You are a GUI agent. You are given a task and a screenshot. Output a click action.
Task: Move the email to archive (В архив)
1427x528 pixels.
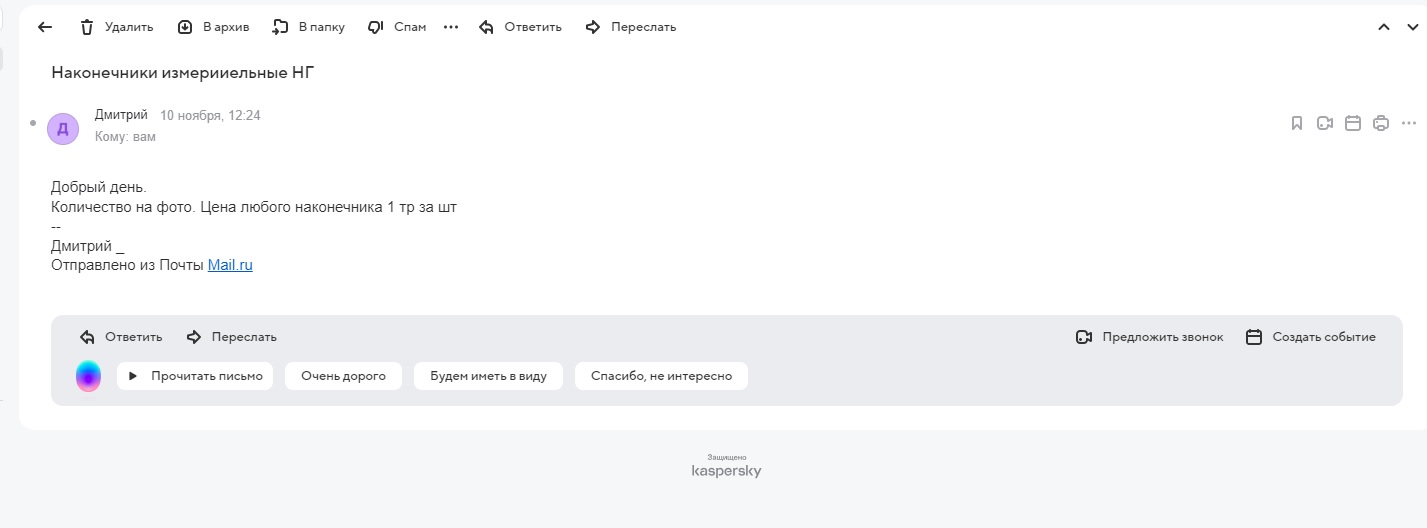pos(213,27)
